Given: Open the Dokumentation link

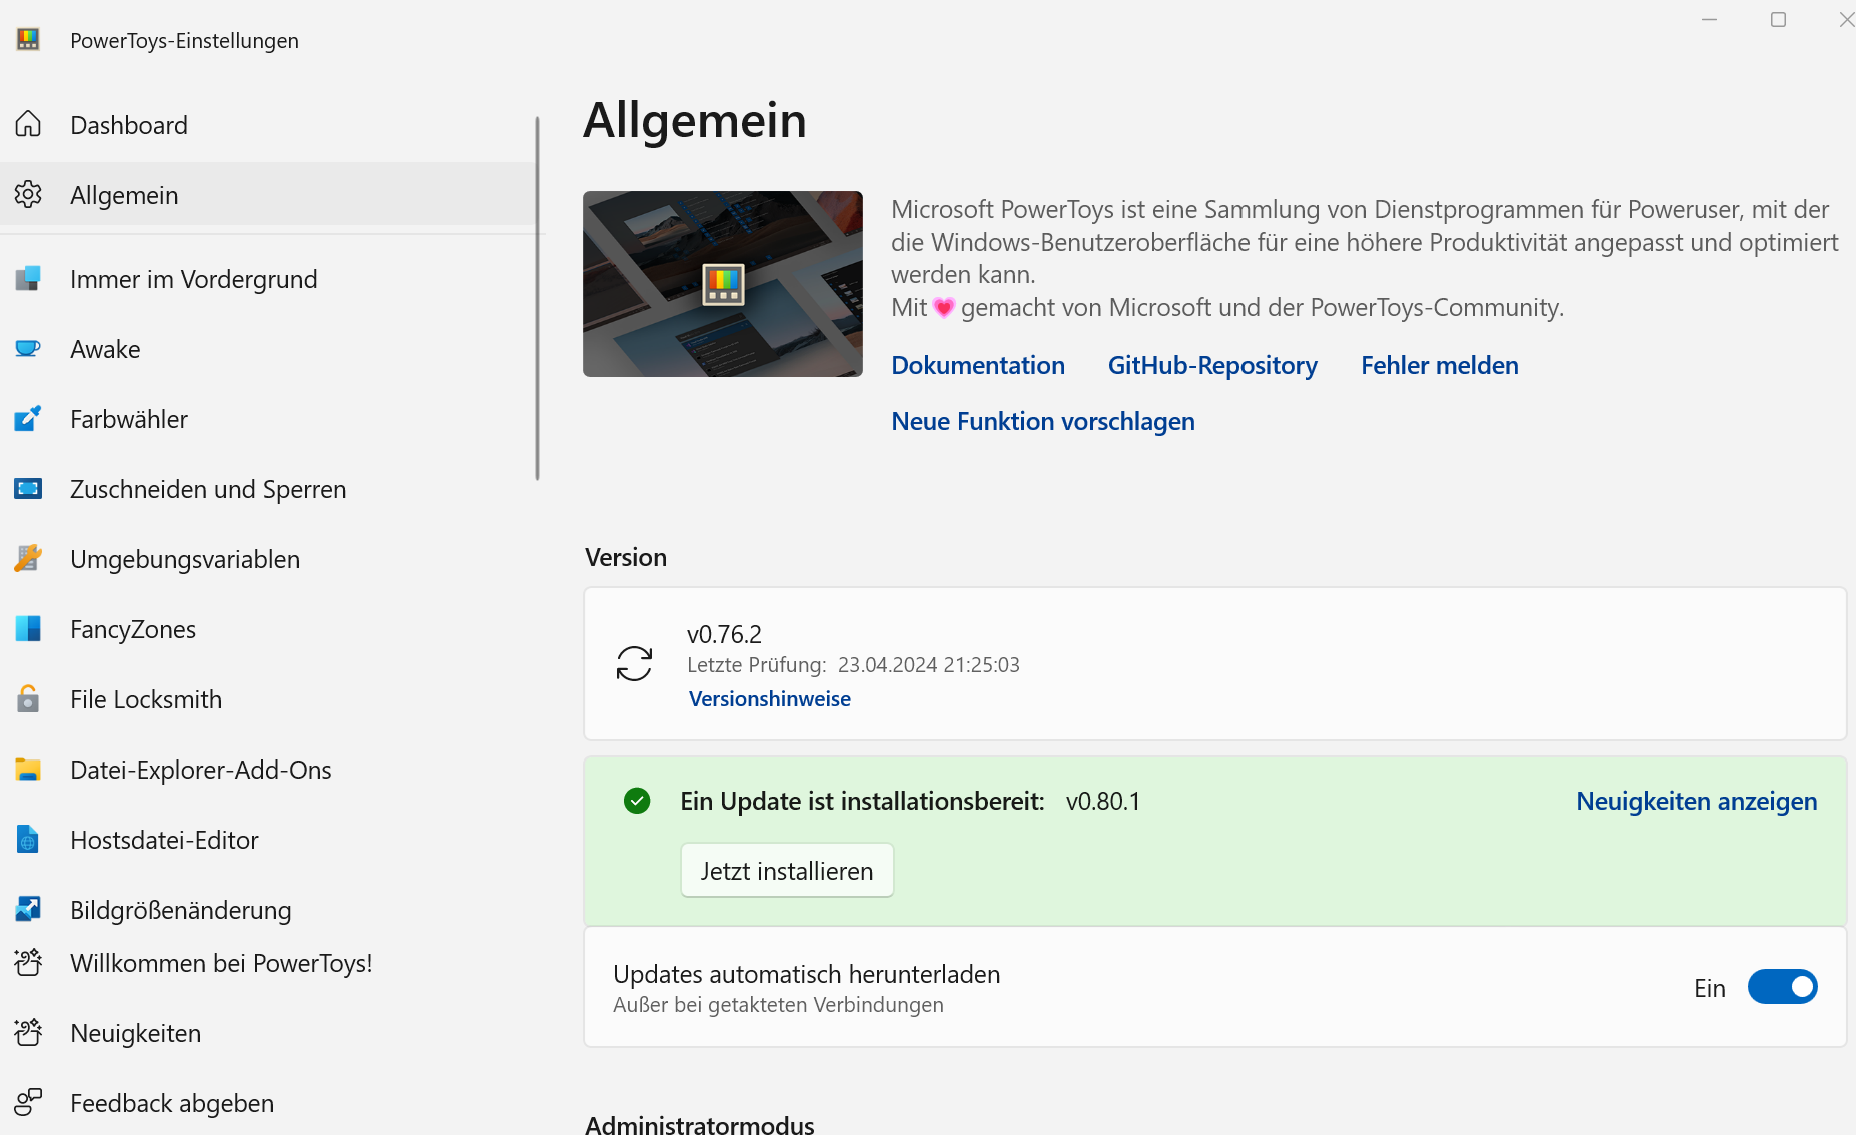Looking at the screenshot, I should click(x=977, y=366).
